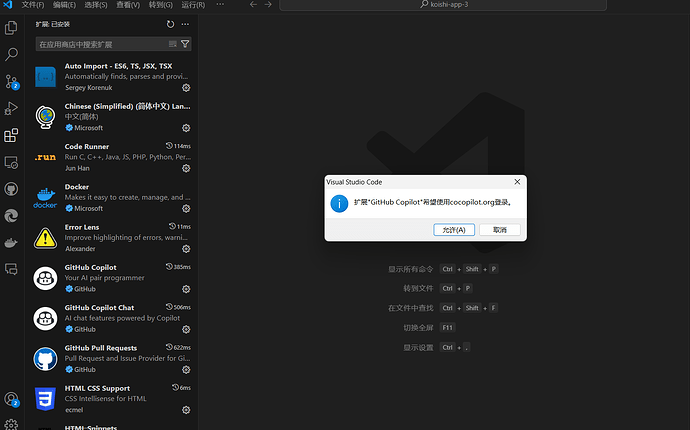Image resolution: width=690 pixels, height=430 pixels.
Task: Open the 选择(S) menu
Action: (96, 5)
